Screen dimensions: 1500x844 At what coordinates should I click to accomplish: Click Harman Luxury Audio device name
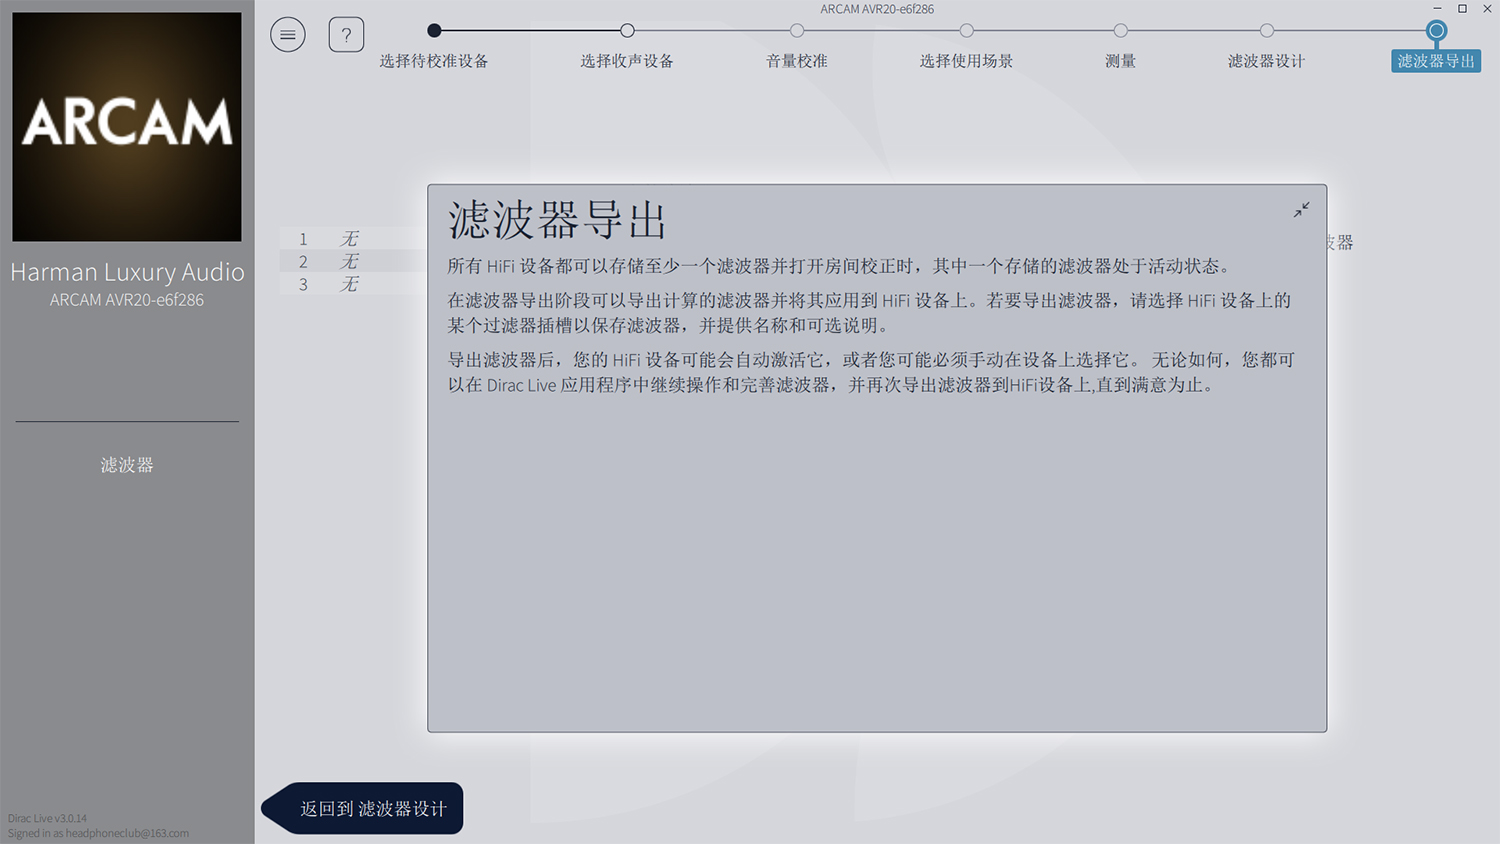click(127, 272)
